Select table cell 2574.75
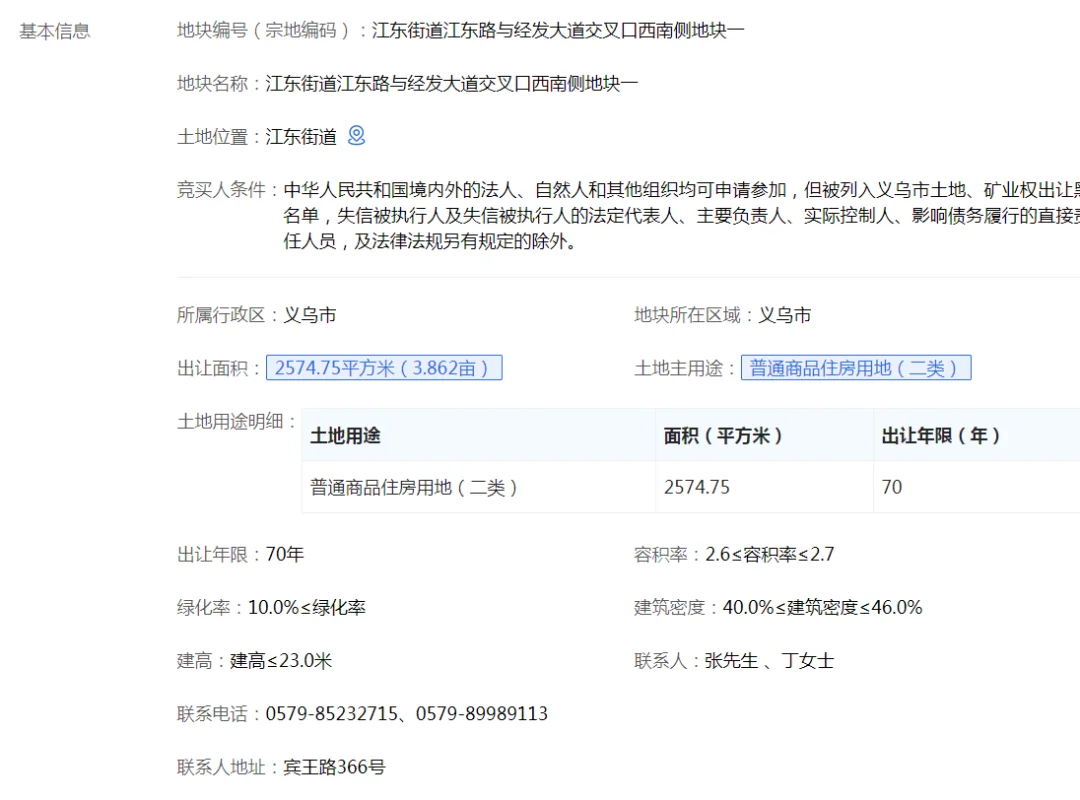 pyautogui.click(x=764, y=487)
